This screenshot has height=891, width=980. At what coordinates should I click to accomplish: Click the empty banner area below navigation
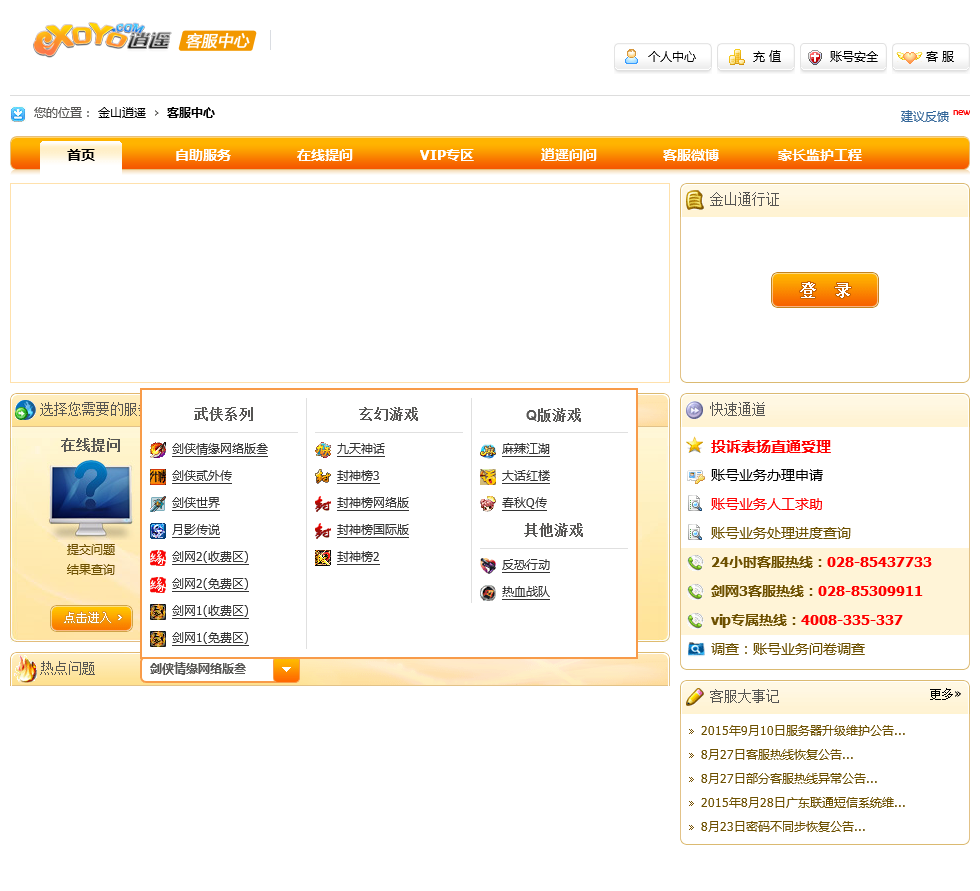point(340,283)
